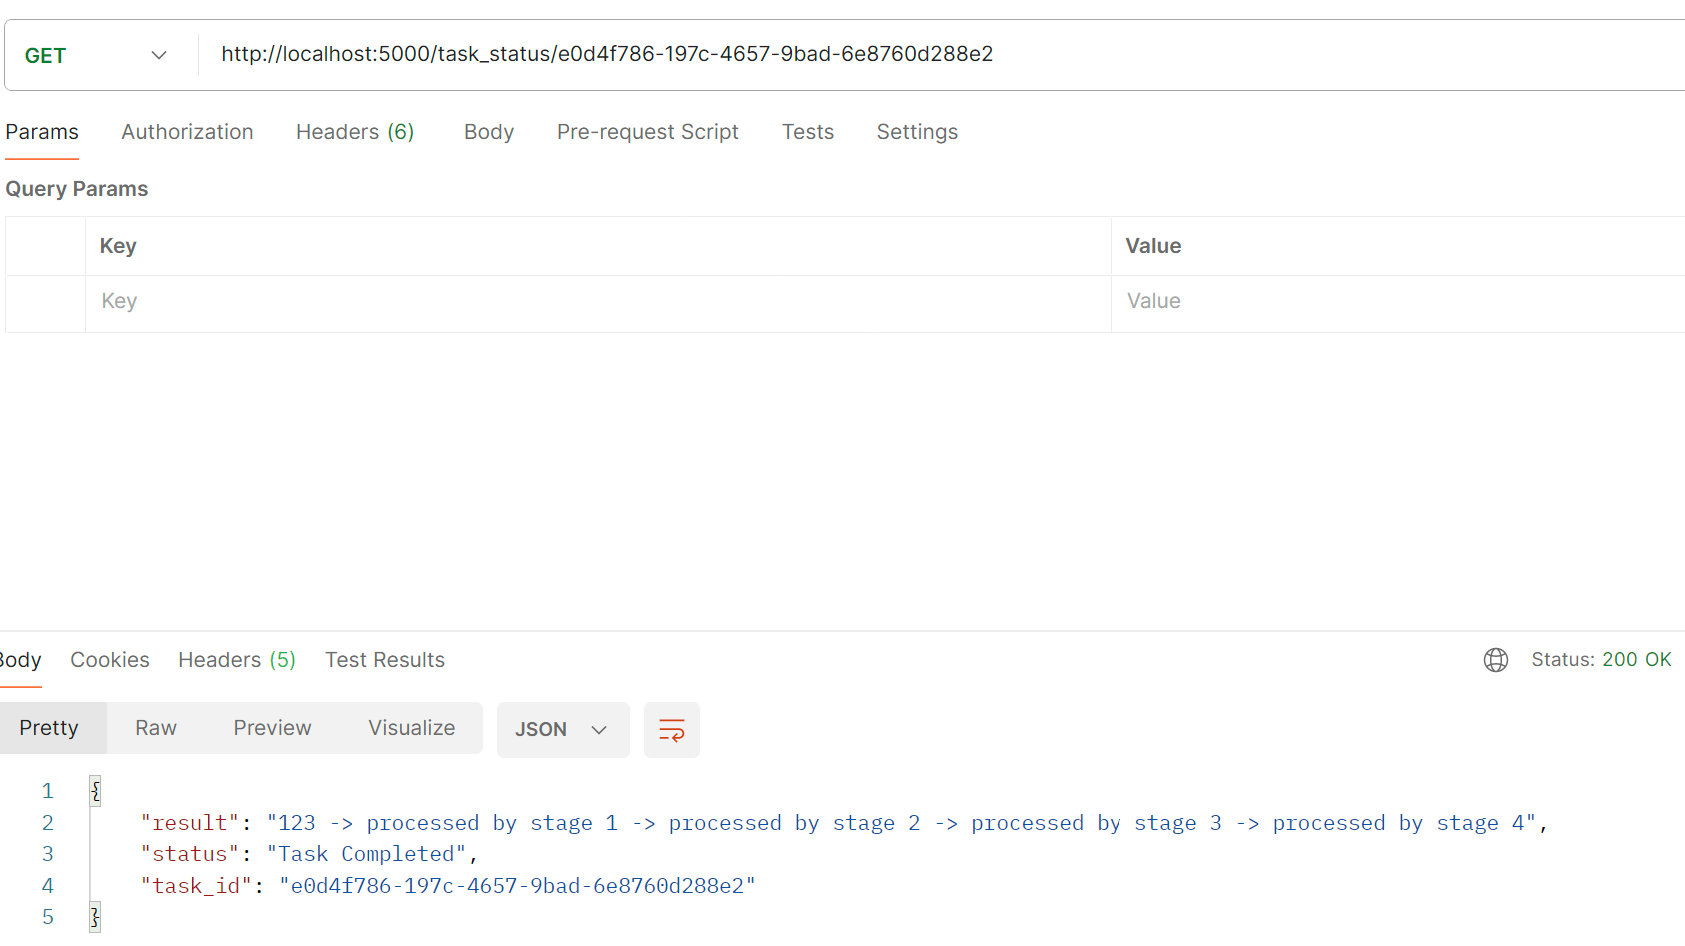The width and height of the screenshot is (1685, 946).
Task: Click the Key column header
Action: point(118,246)
